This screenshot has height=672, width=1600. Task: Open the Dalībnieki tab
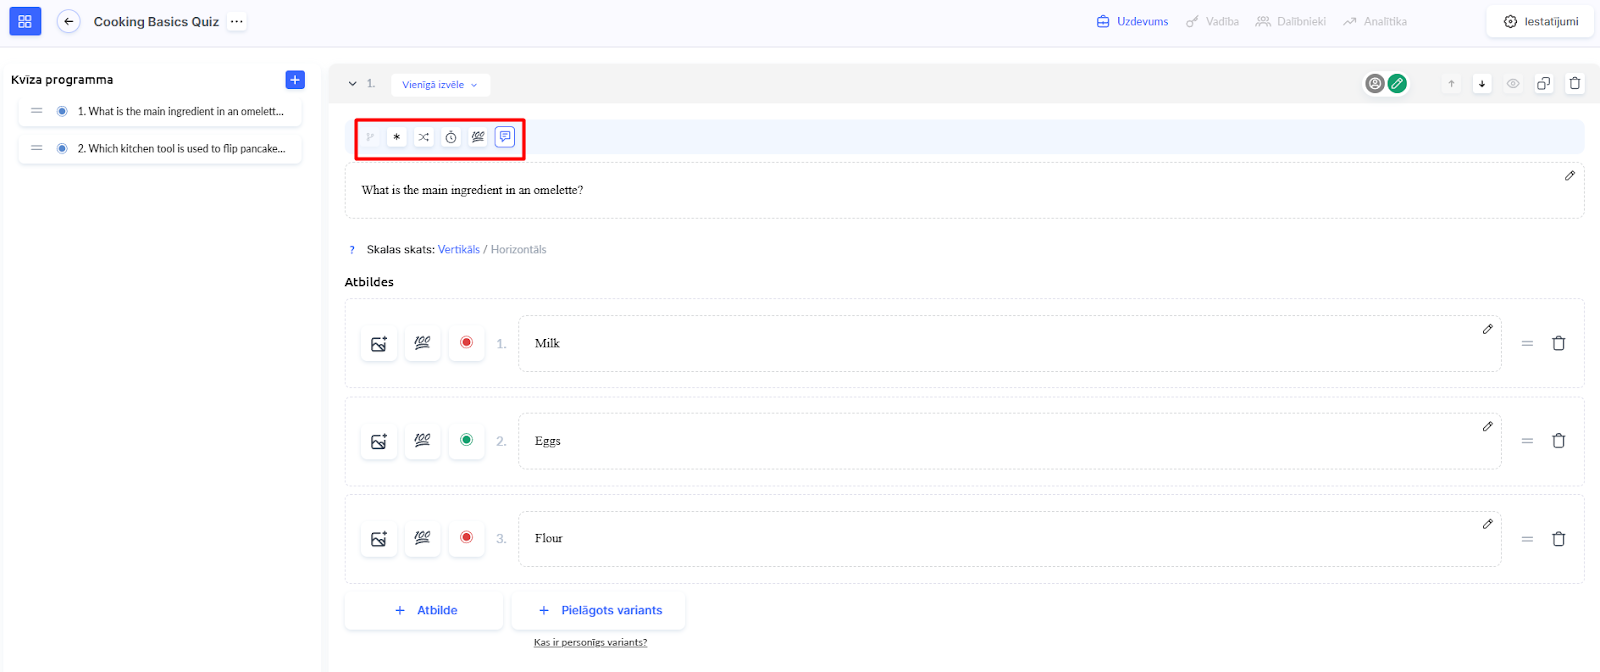1291,21
